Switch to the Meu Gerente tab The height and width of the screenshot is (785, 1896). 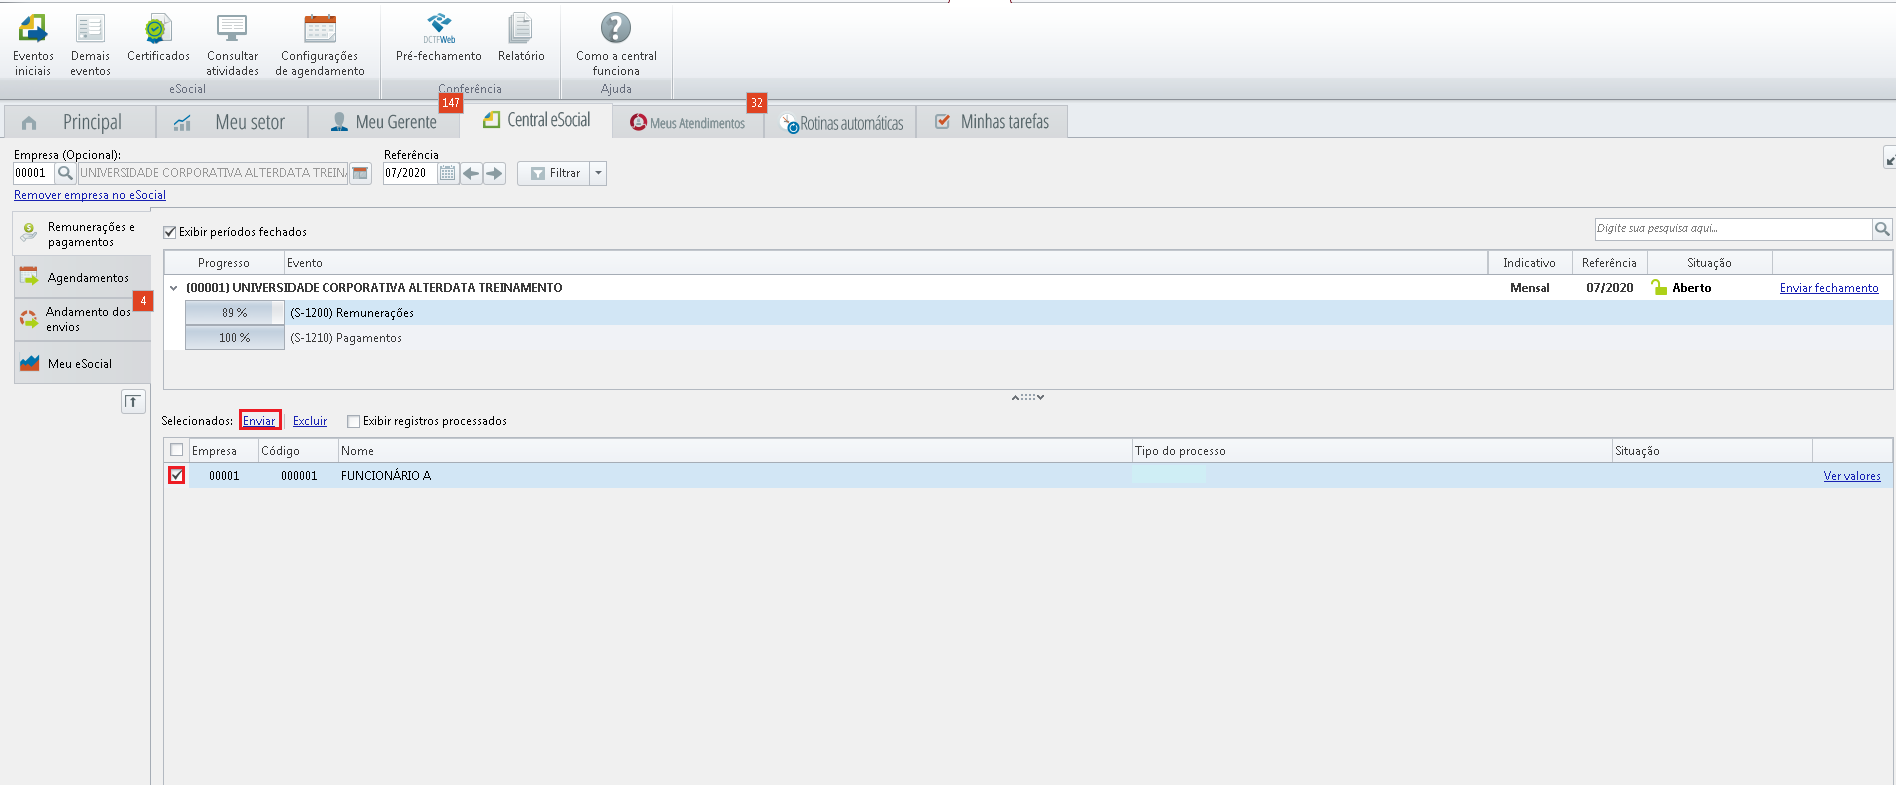(384, 122)
